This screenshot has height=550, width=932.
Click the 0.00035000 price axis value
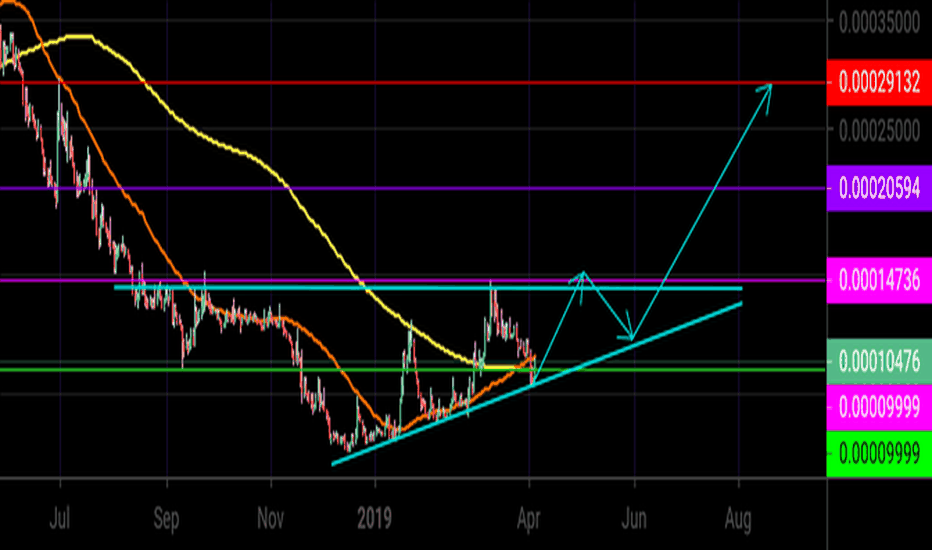tap(879, 23)
